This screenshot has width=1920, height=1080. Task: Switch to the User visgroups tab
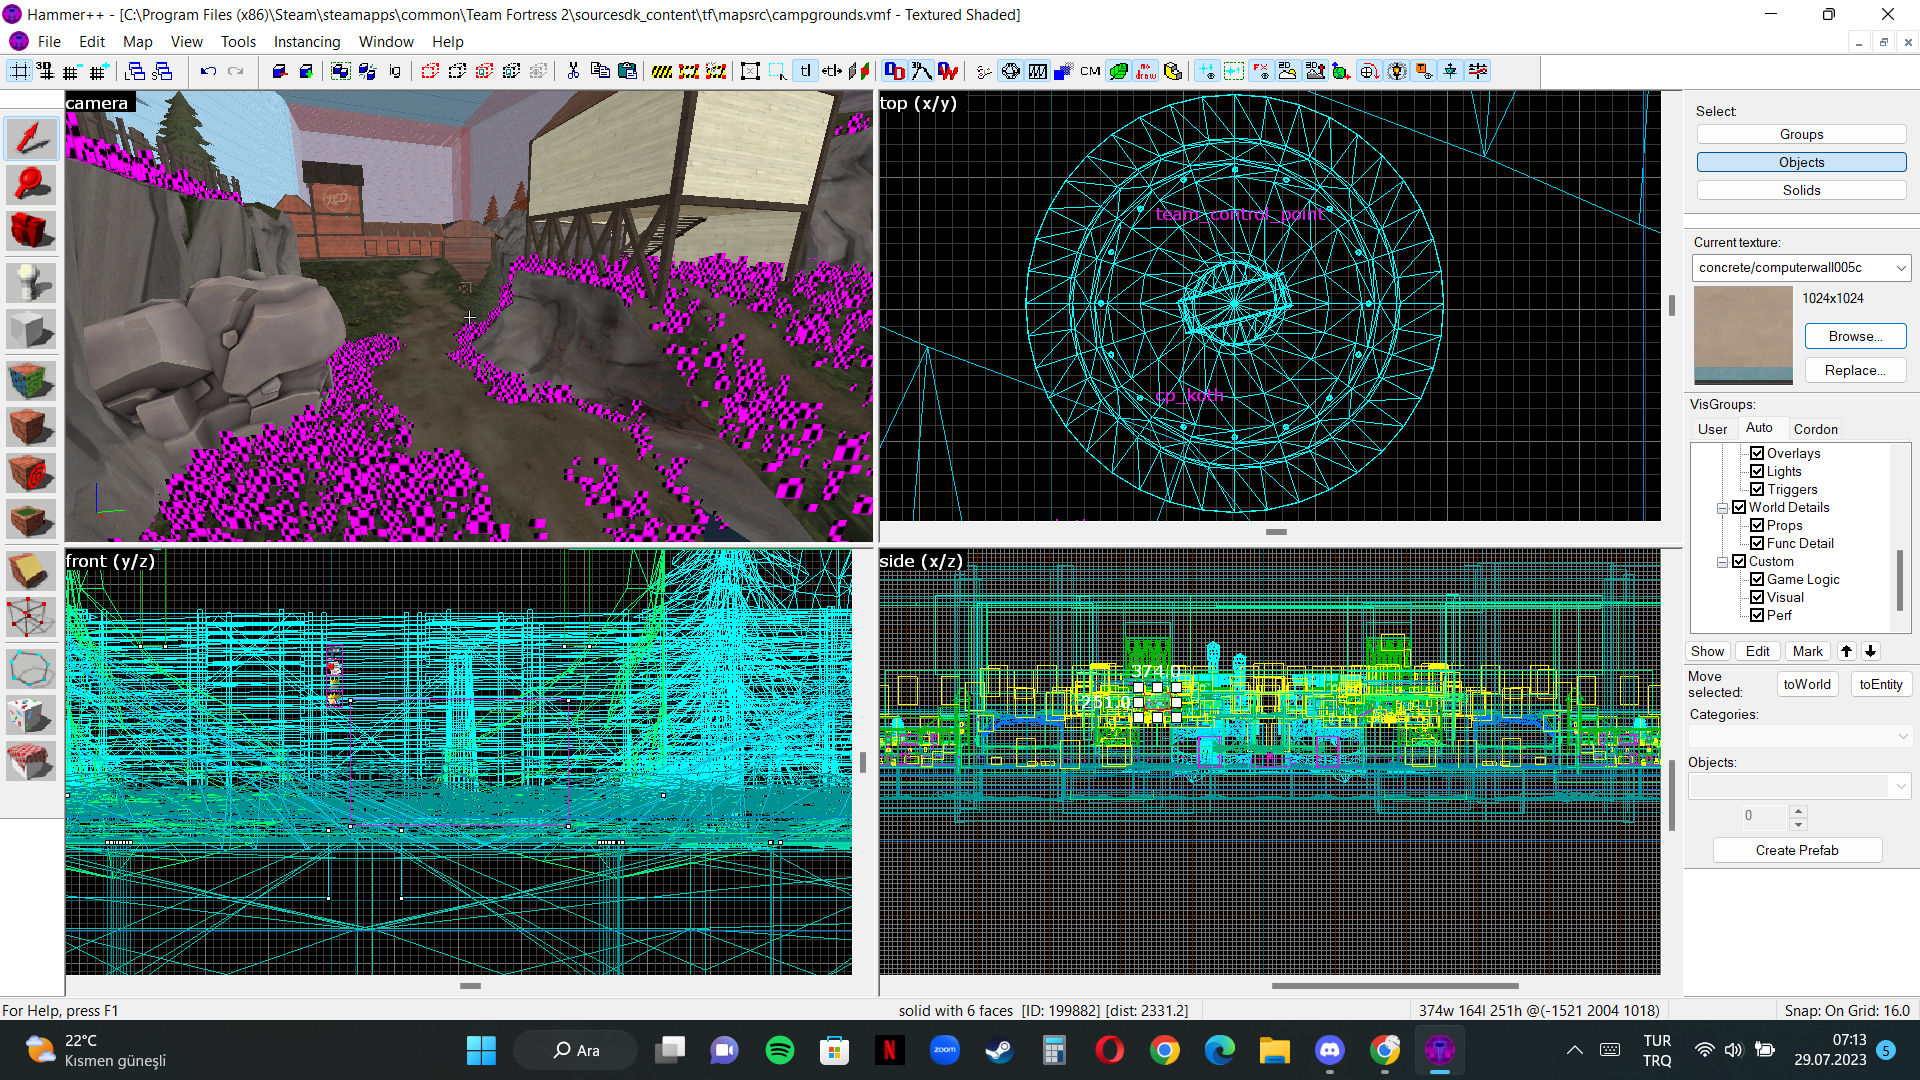(1712, 429)
